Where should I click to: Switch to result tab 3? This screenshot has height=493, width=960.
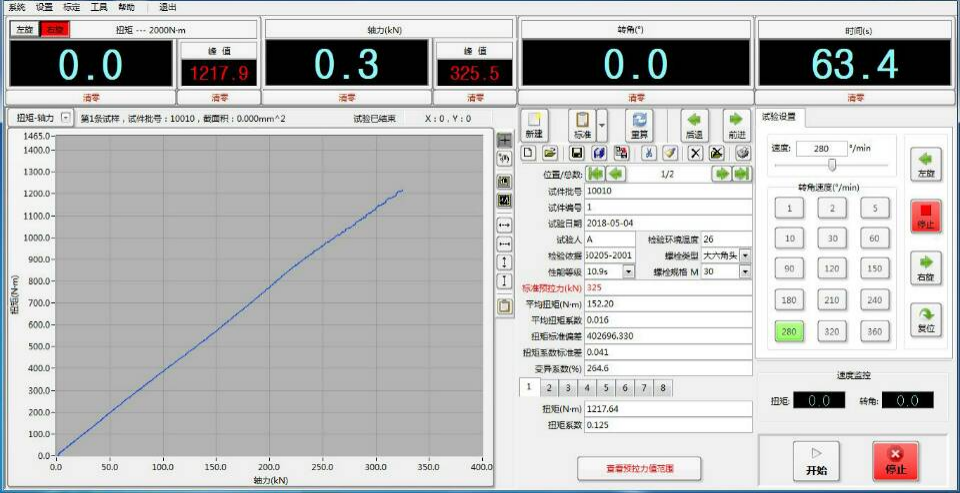(566, 387)
